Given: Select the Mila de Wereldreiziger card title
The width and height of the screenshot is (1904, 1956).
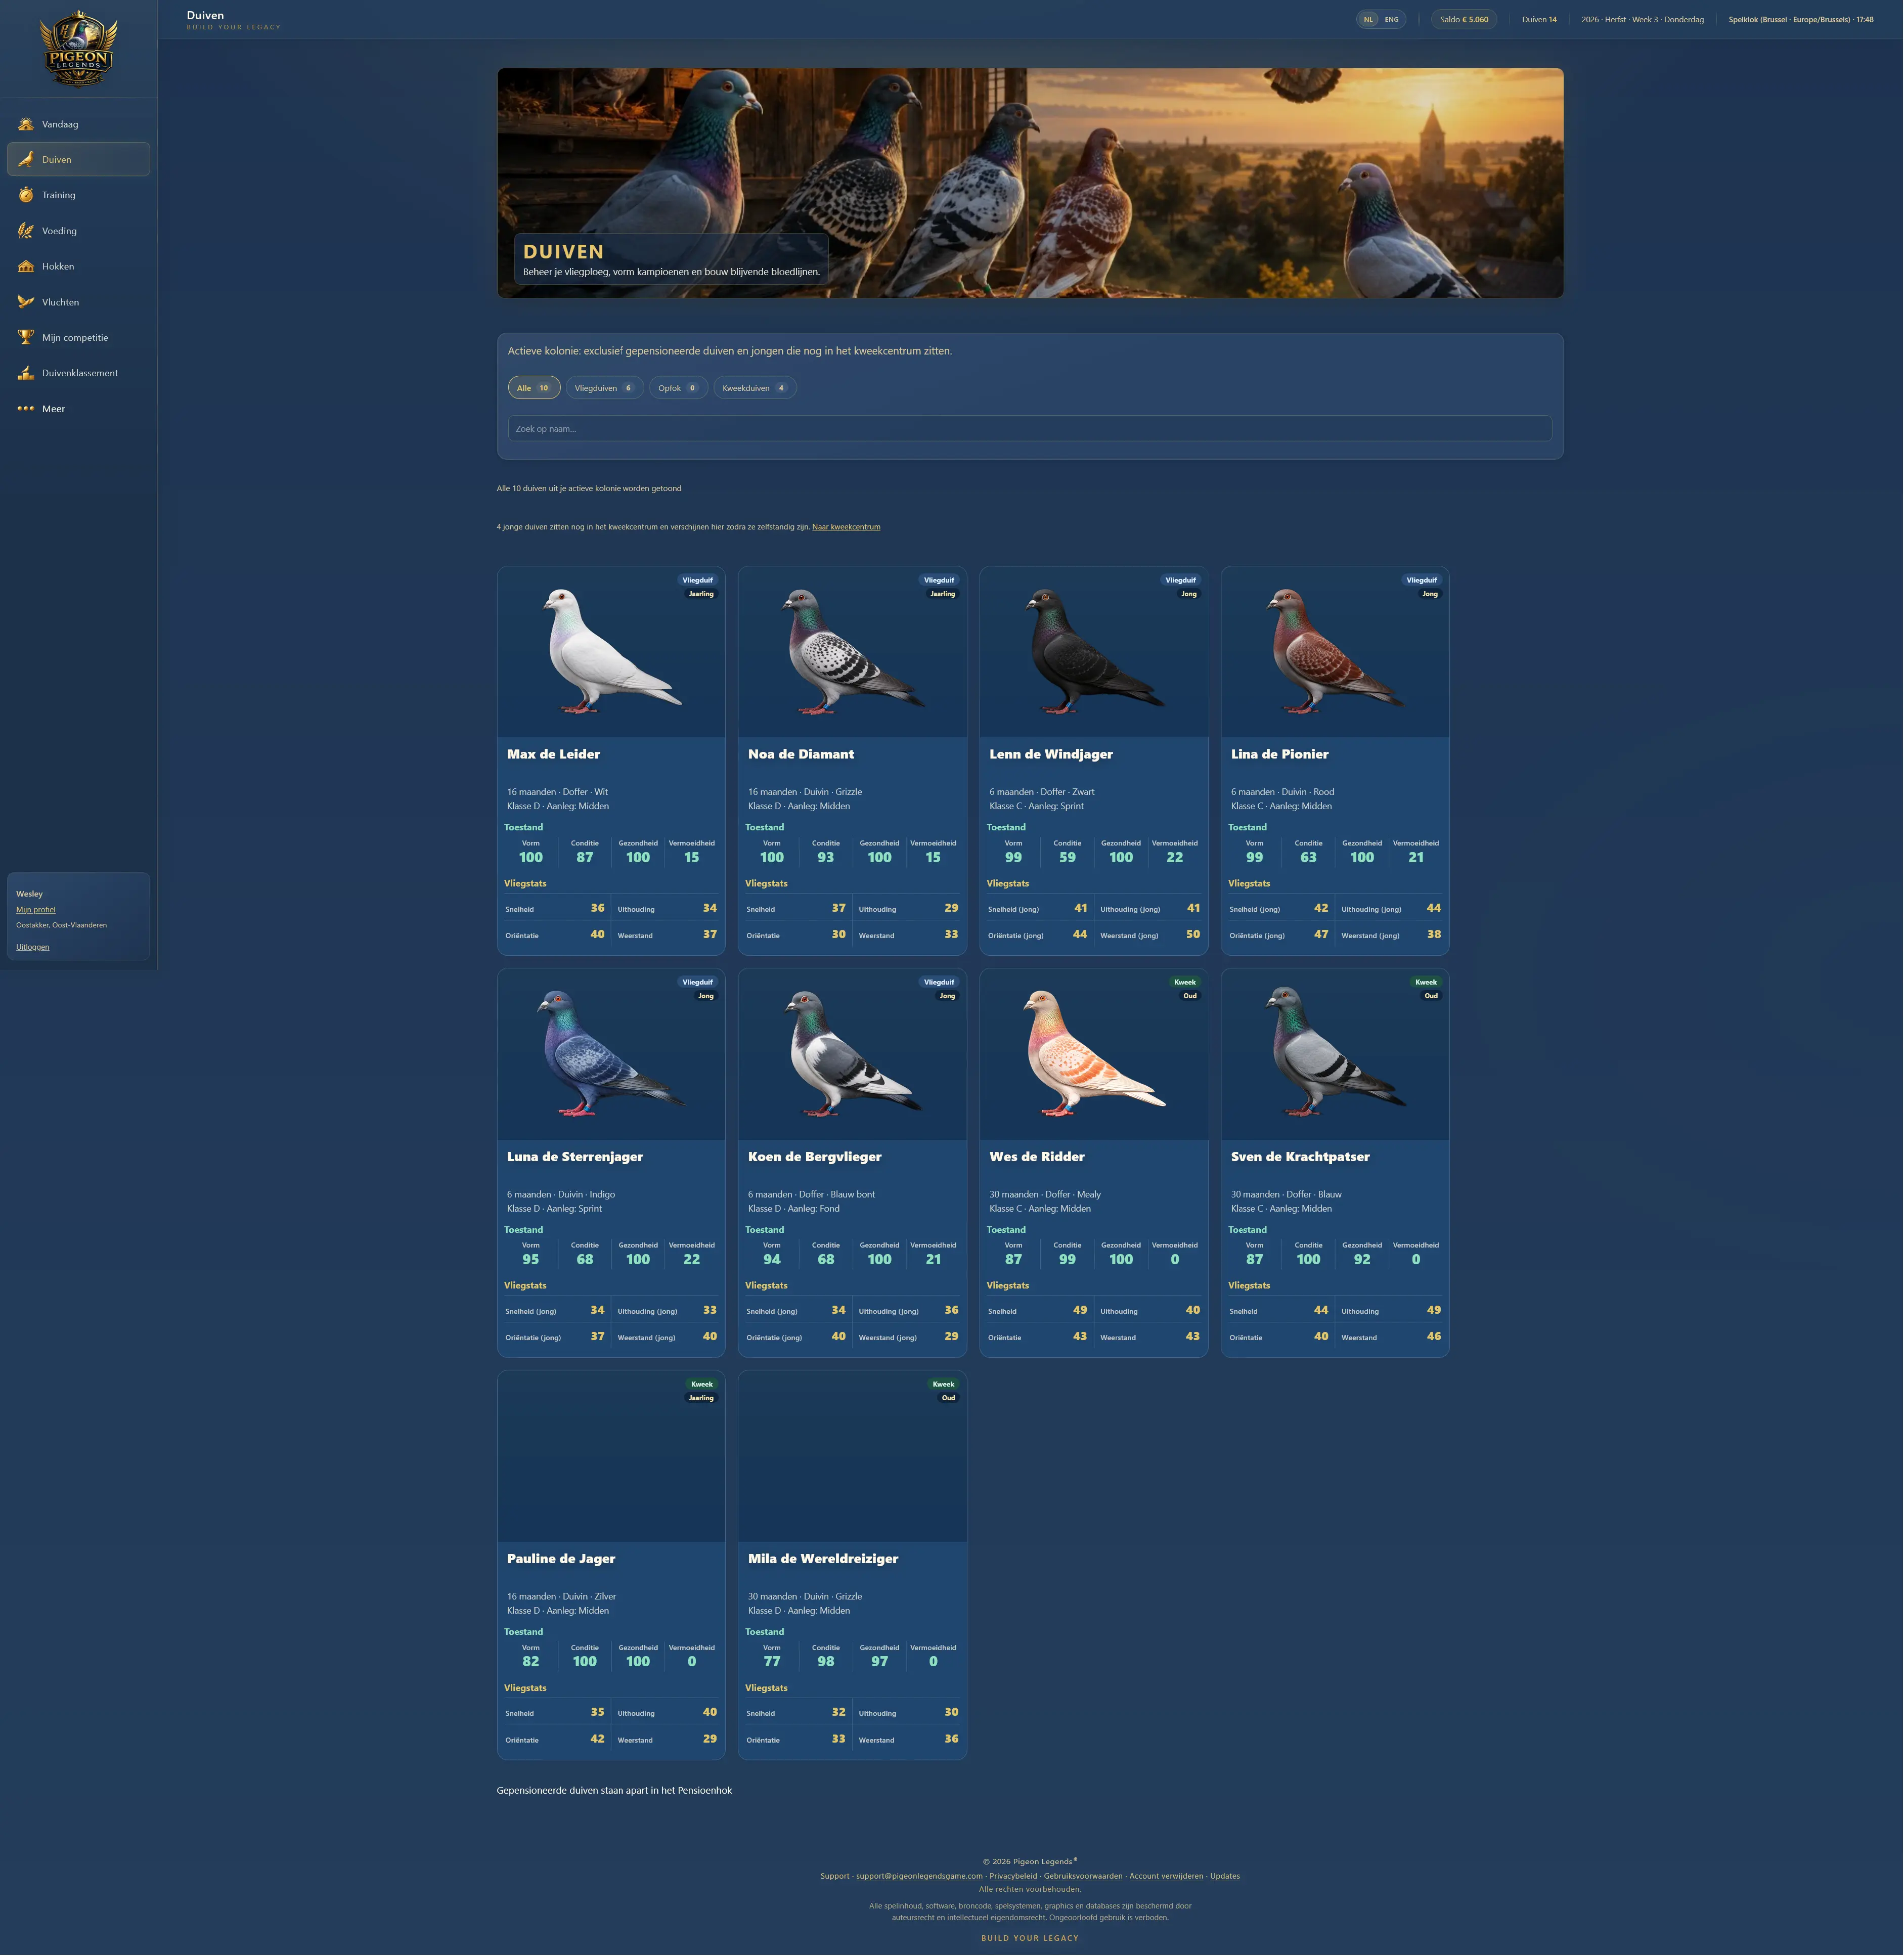Looking at the screenshot, I should tap(823, 1559).
